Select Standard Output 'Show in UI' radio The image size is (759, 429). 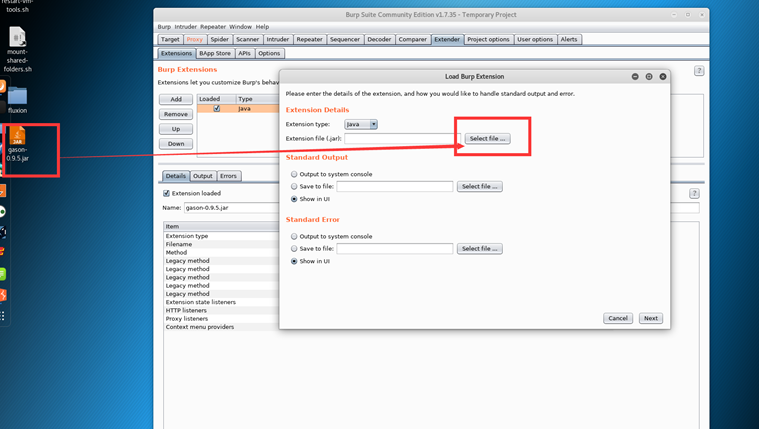pyautogui.click(x=294, y=199)
